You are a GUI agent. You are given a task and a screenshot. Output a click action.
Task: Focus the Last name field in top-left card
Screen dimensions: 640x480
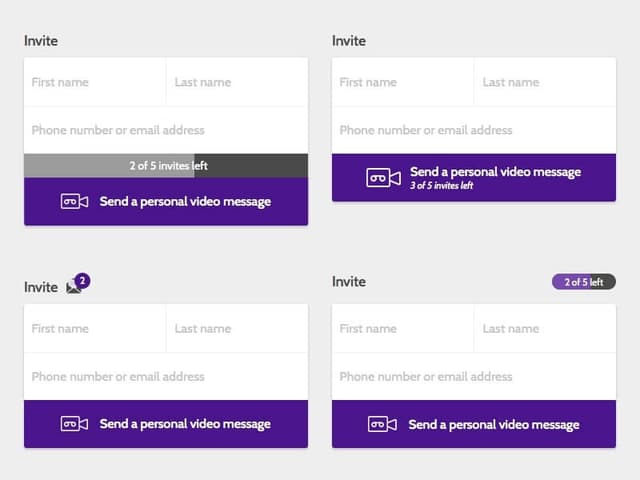(237, 82)
